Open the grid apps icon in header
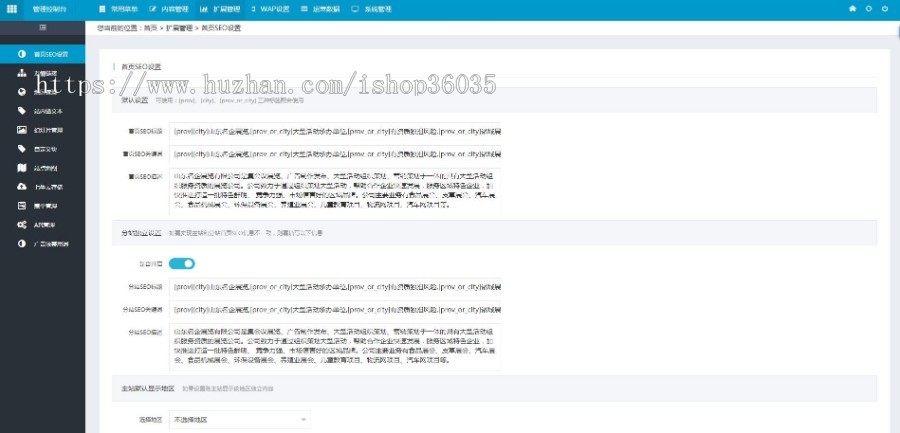Viewport: 900px width, 433px height. (x=11, y=9)
